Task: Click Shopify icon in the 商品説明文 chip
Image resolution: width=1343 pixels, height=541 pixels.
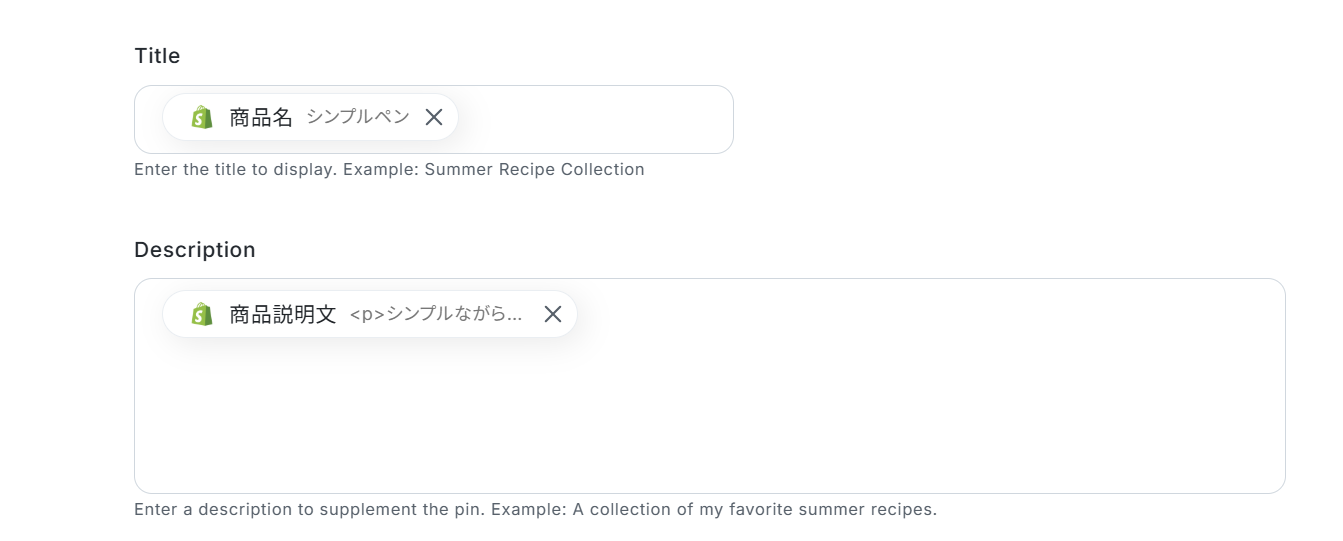Action: tap(202, 315)
